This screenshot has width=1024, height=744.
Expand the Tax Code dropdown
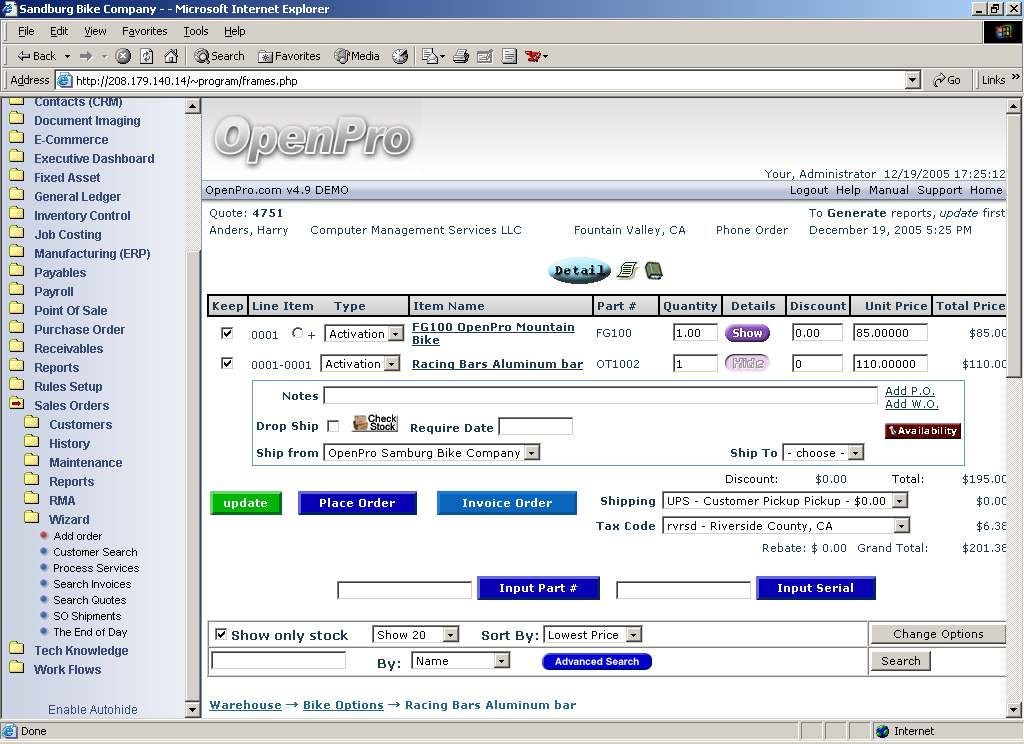pos(900,526)
